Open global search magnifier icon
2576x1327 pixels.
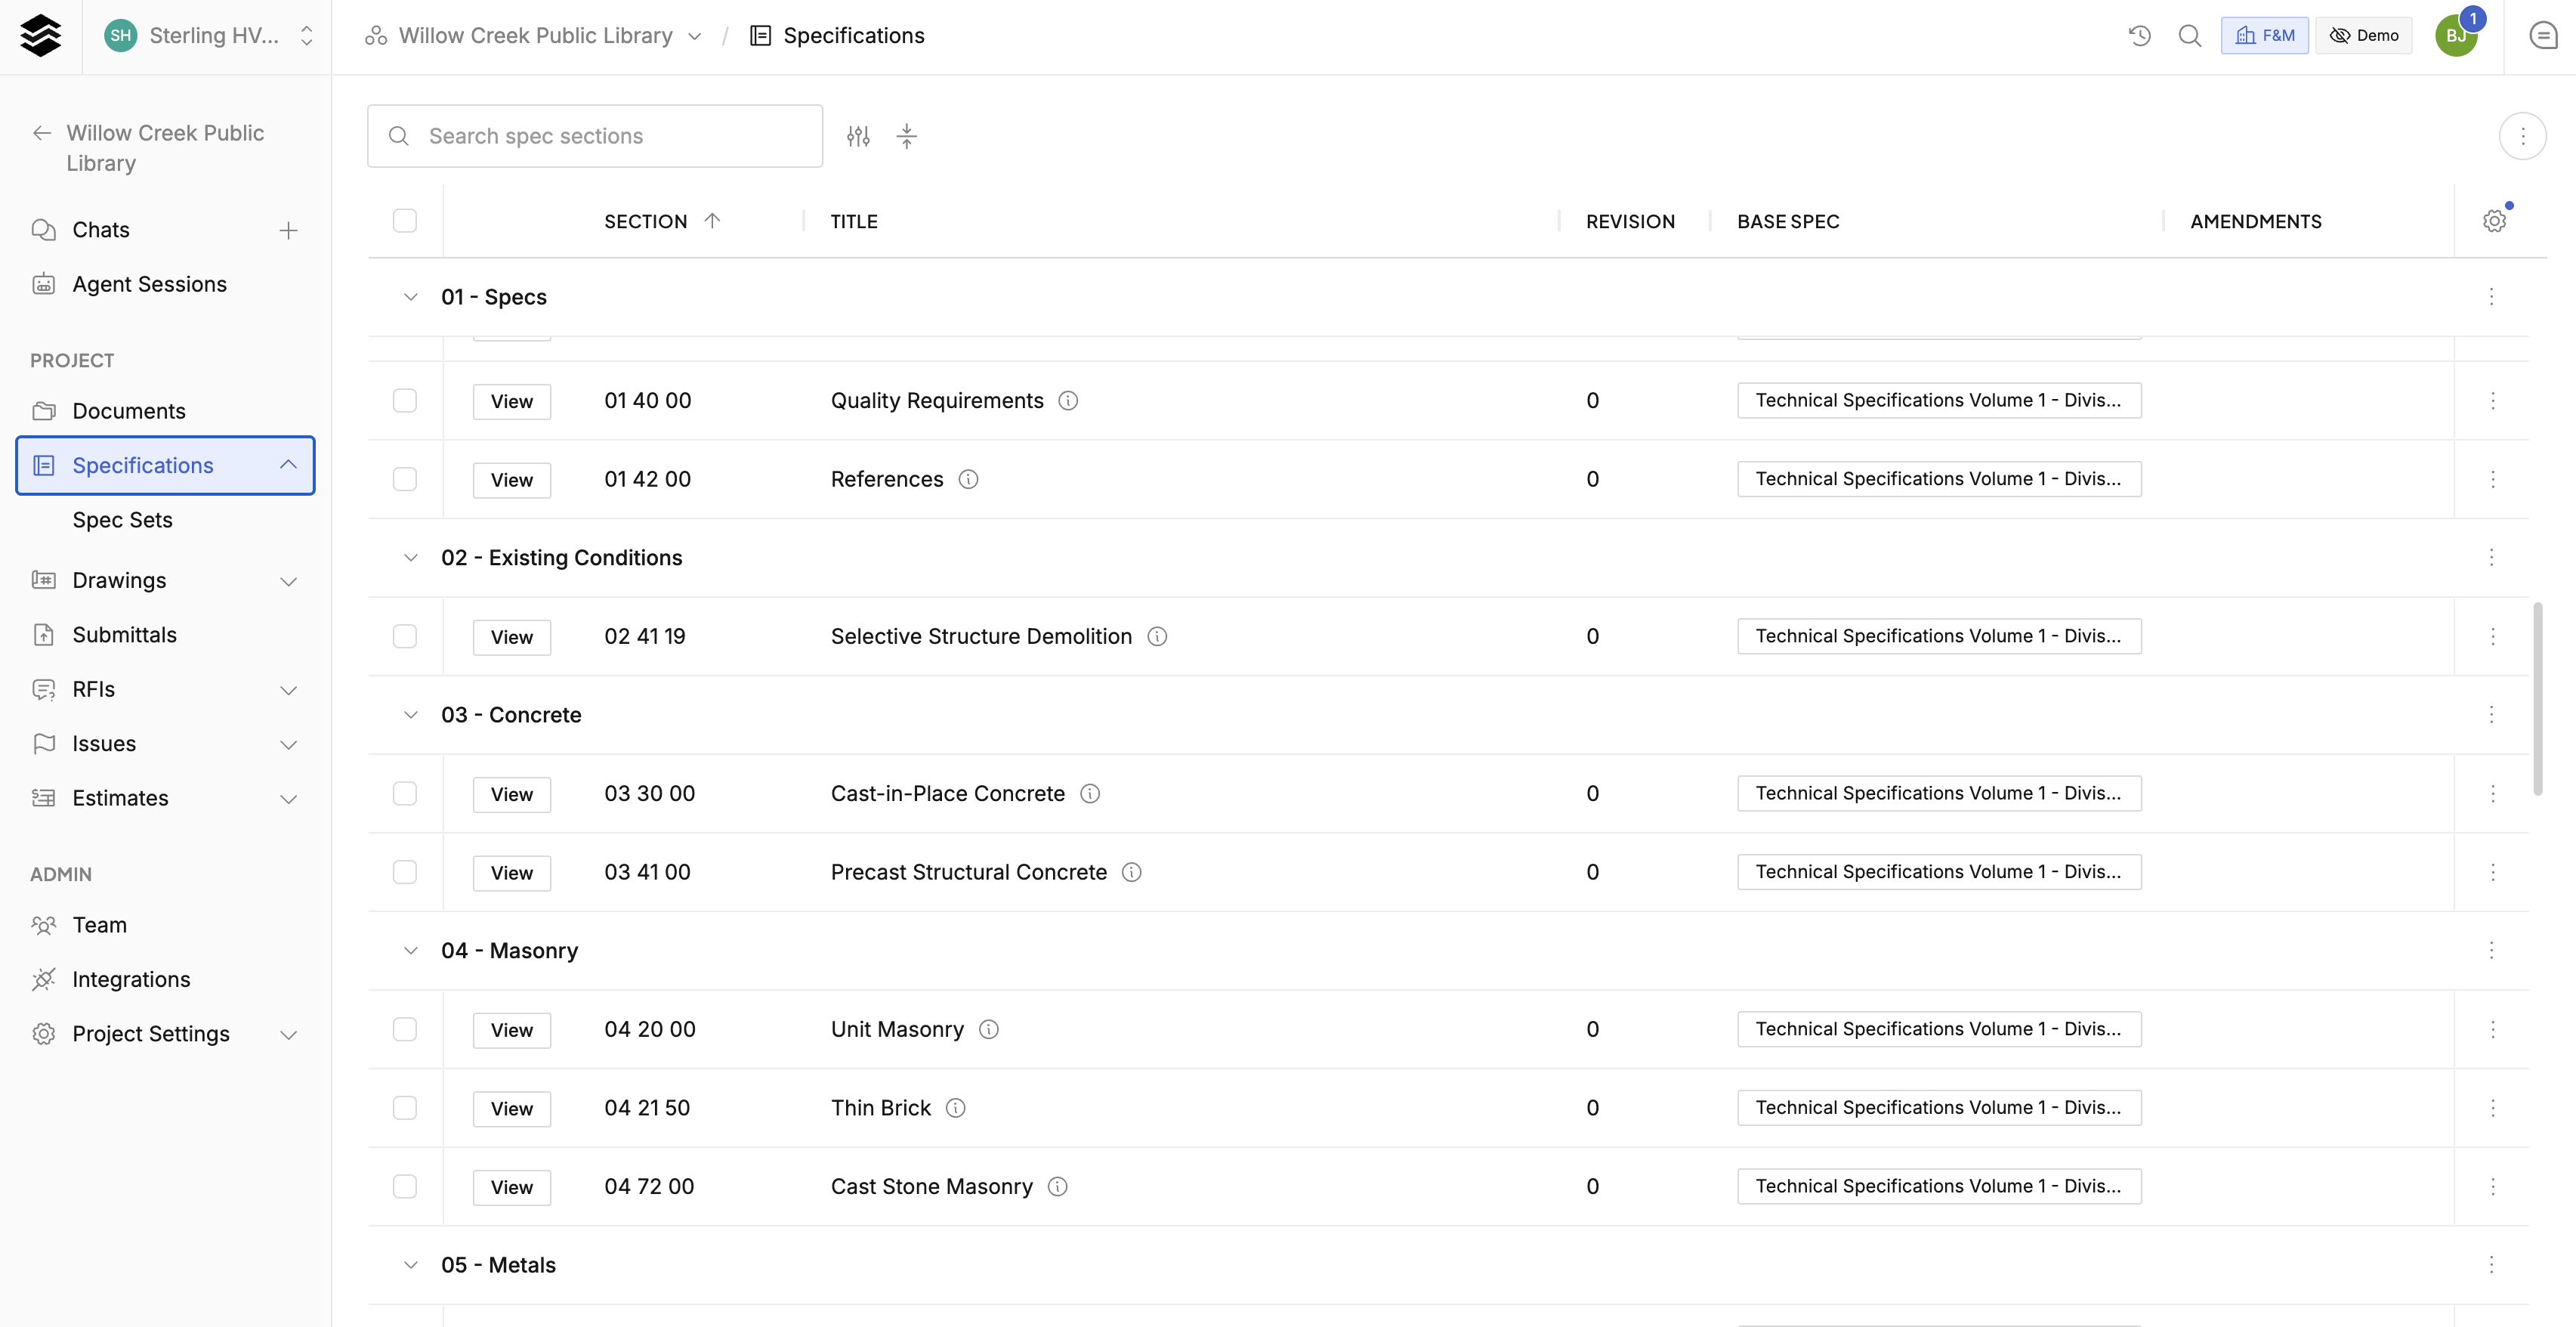click(x=2190, y=36)
